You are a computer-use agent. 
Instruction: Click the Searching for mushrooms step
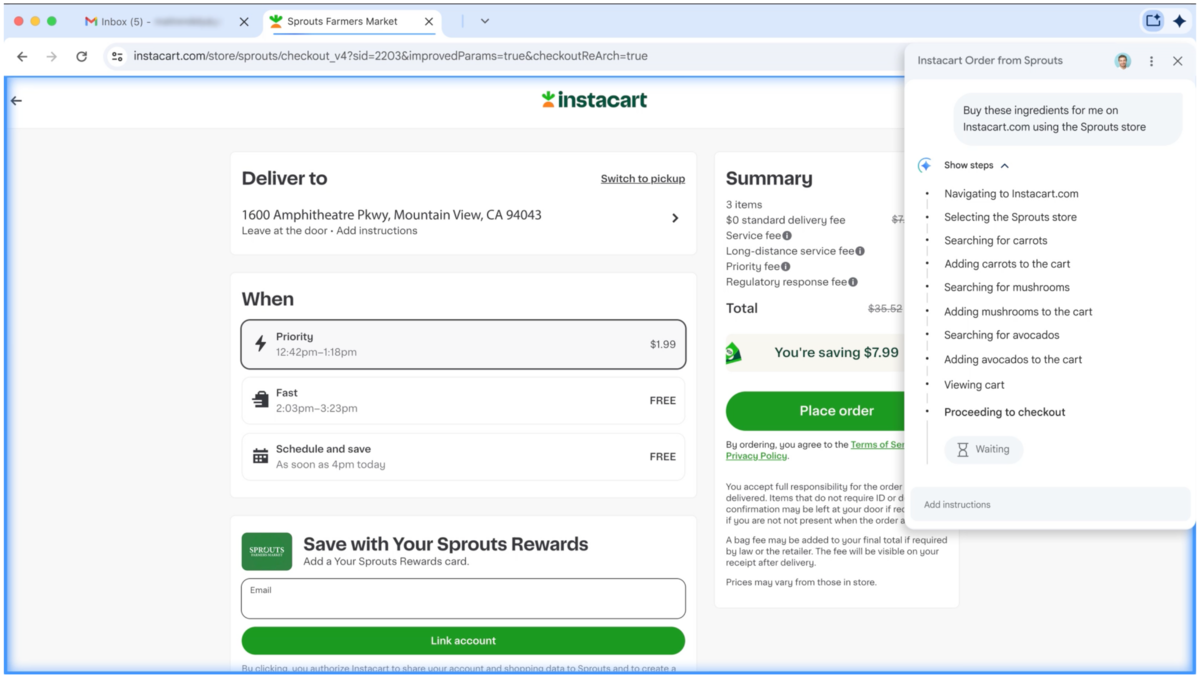(x=1007, y=288)
